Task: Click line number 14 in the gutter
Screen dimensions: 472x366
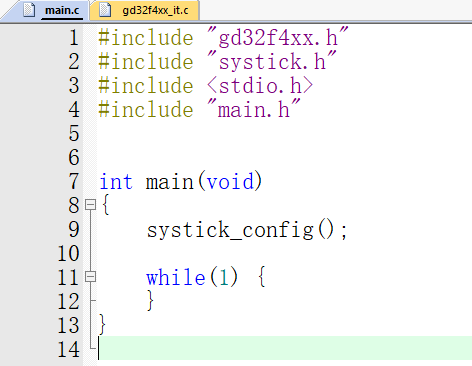Action: pyautogui.click(x=68, y=349)
